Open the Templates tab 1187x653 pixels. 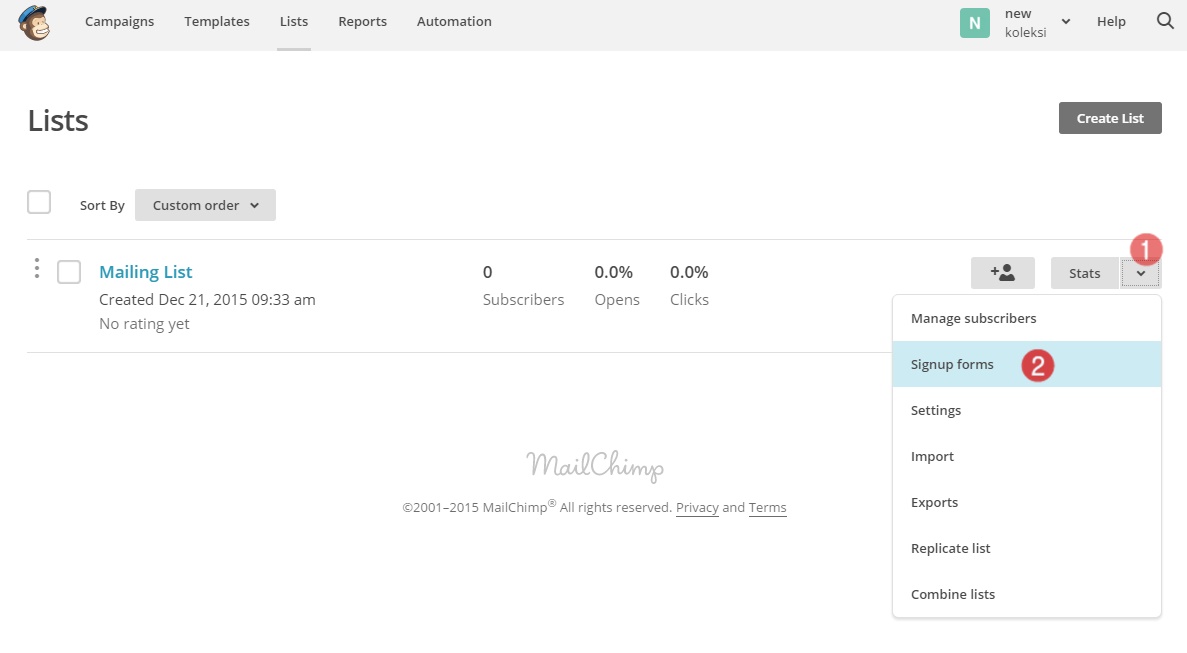(x=217, y=21)
